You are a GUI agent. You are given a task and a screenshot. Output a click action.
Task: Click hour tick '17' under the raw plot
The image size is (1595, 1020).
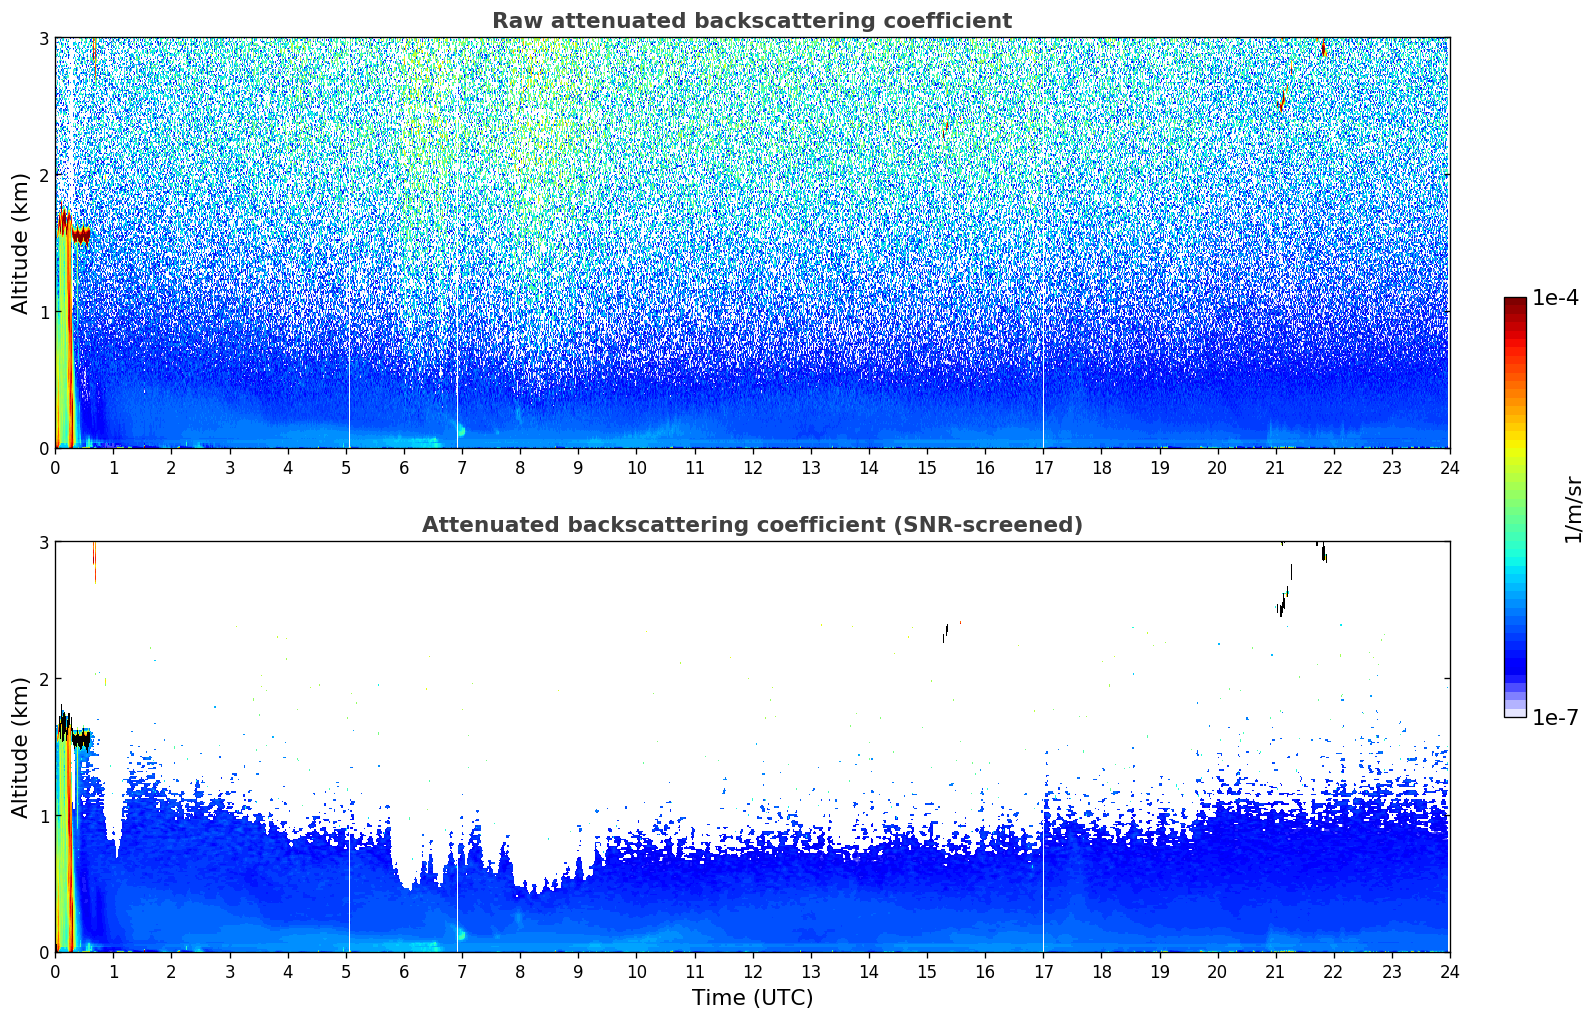(1043, 467)
